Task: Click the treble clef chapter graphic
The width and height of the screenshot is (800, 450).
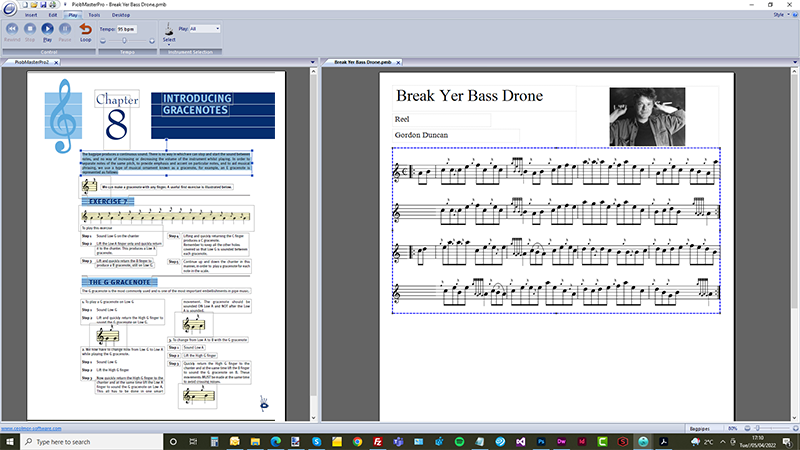Action: [63, 116]
